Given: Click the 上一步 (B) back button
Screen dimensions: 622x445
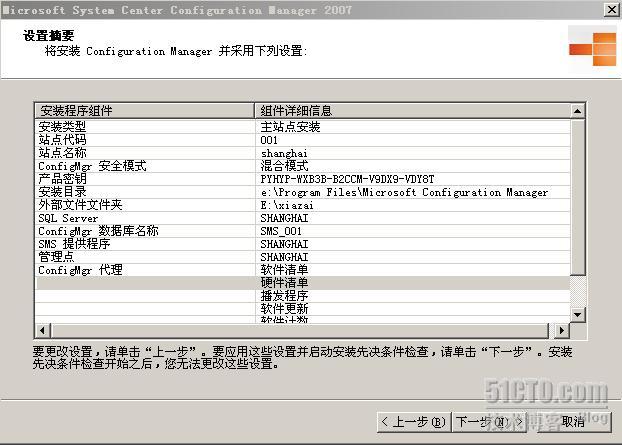Looking at the screenshot, I should (x=413, y=422).
